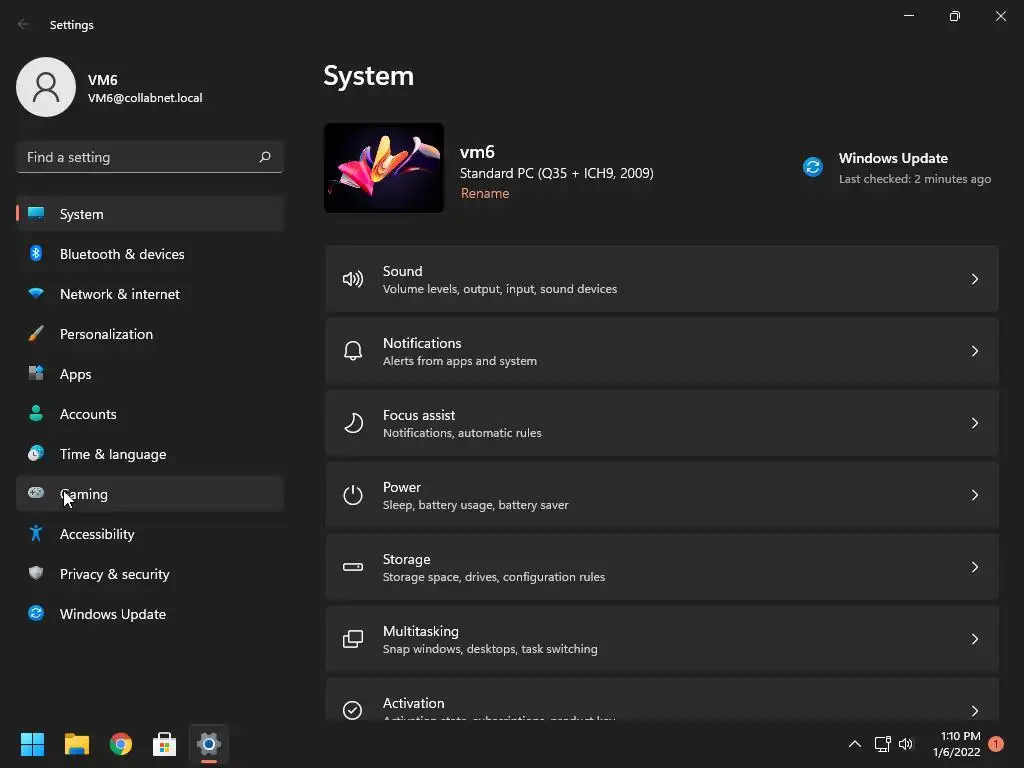
Task: Click the Multitasking windows icon
Action: point(353,639)
